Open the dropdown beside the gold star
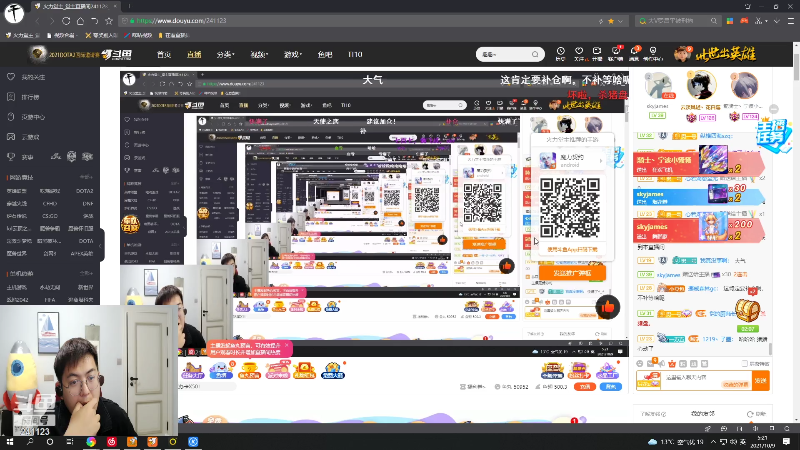800x450 pixels. 620,21
